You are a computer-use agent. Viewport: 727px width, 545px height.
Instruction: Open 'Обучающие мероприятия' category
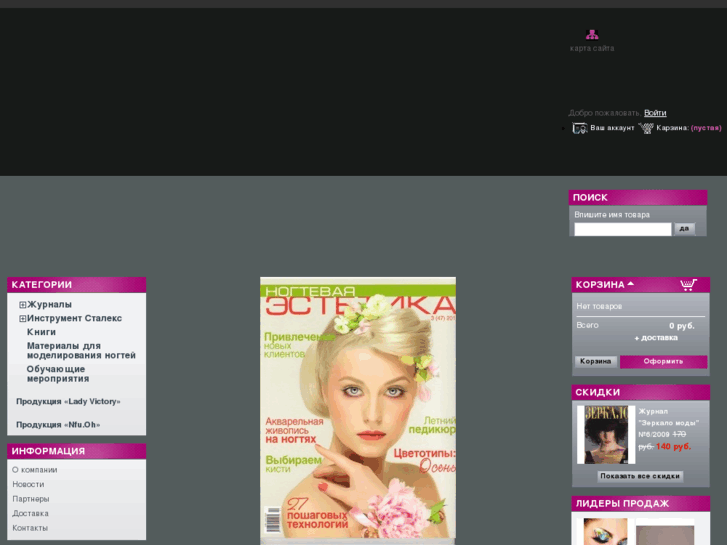58,374
